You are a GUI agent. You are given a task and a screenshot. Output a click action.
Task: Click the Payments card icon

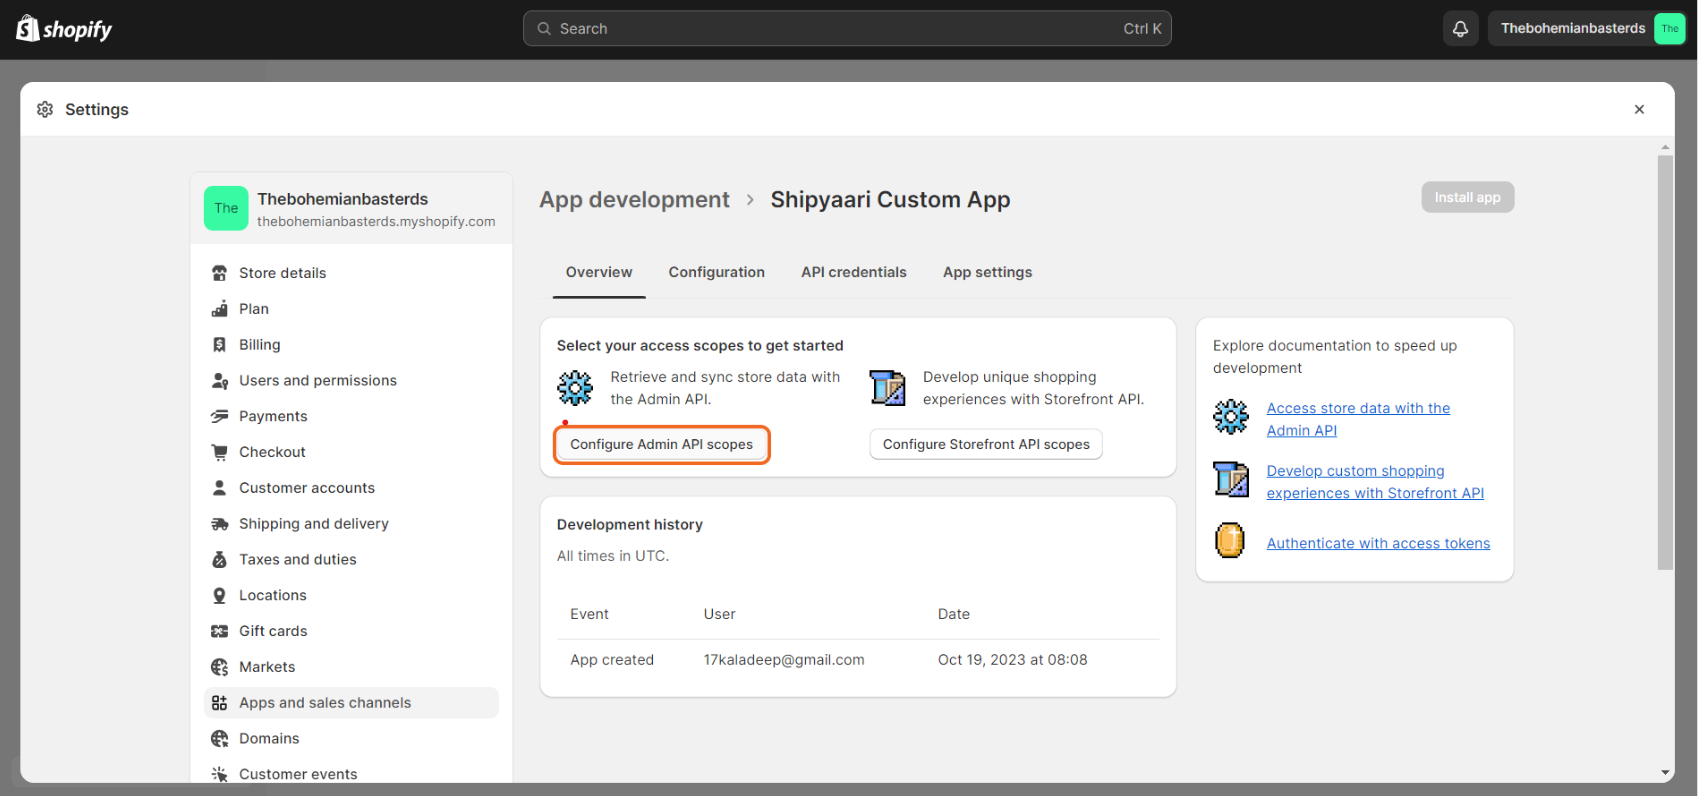click(220, 416)
